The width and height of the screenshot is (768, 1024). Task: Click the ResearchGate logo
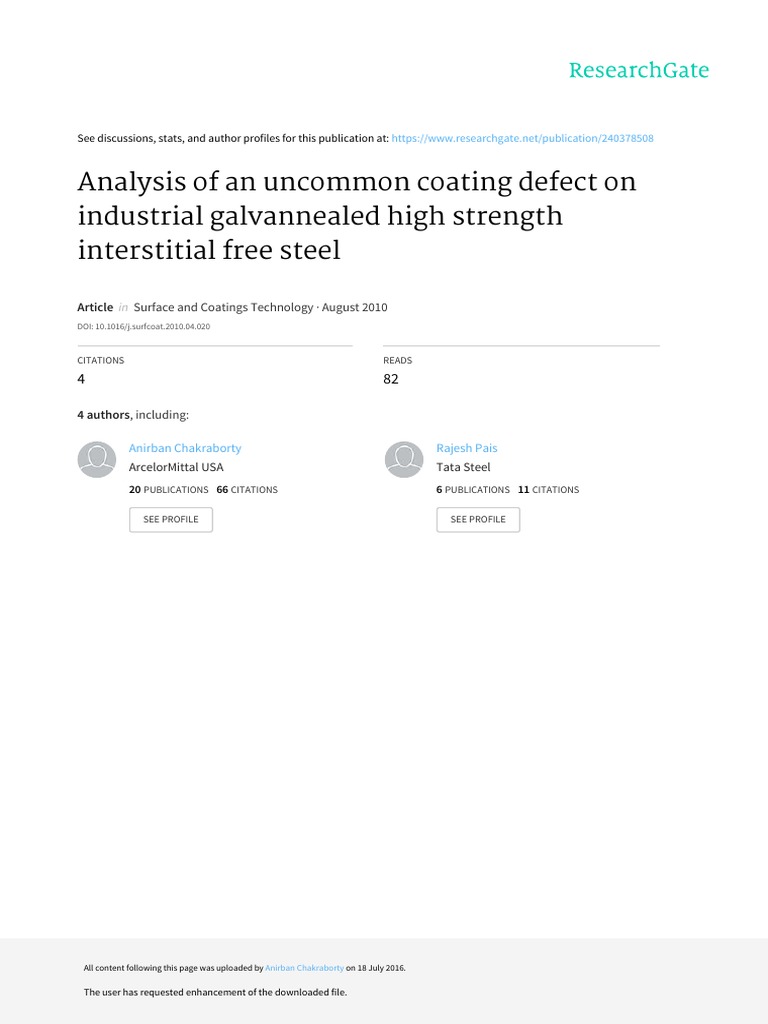(x=638, y=70)
